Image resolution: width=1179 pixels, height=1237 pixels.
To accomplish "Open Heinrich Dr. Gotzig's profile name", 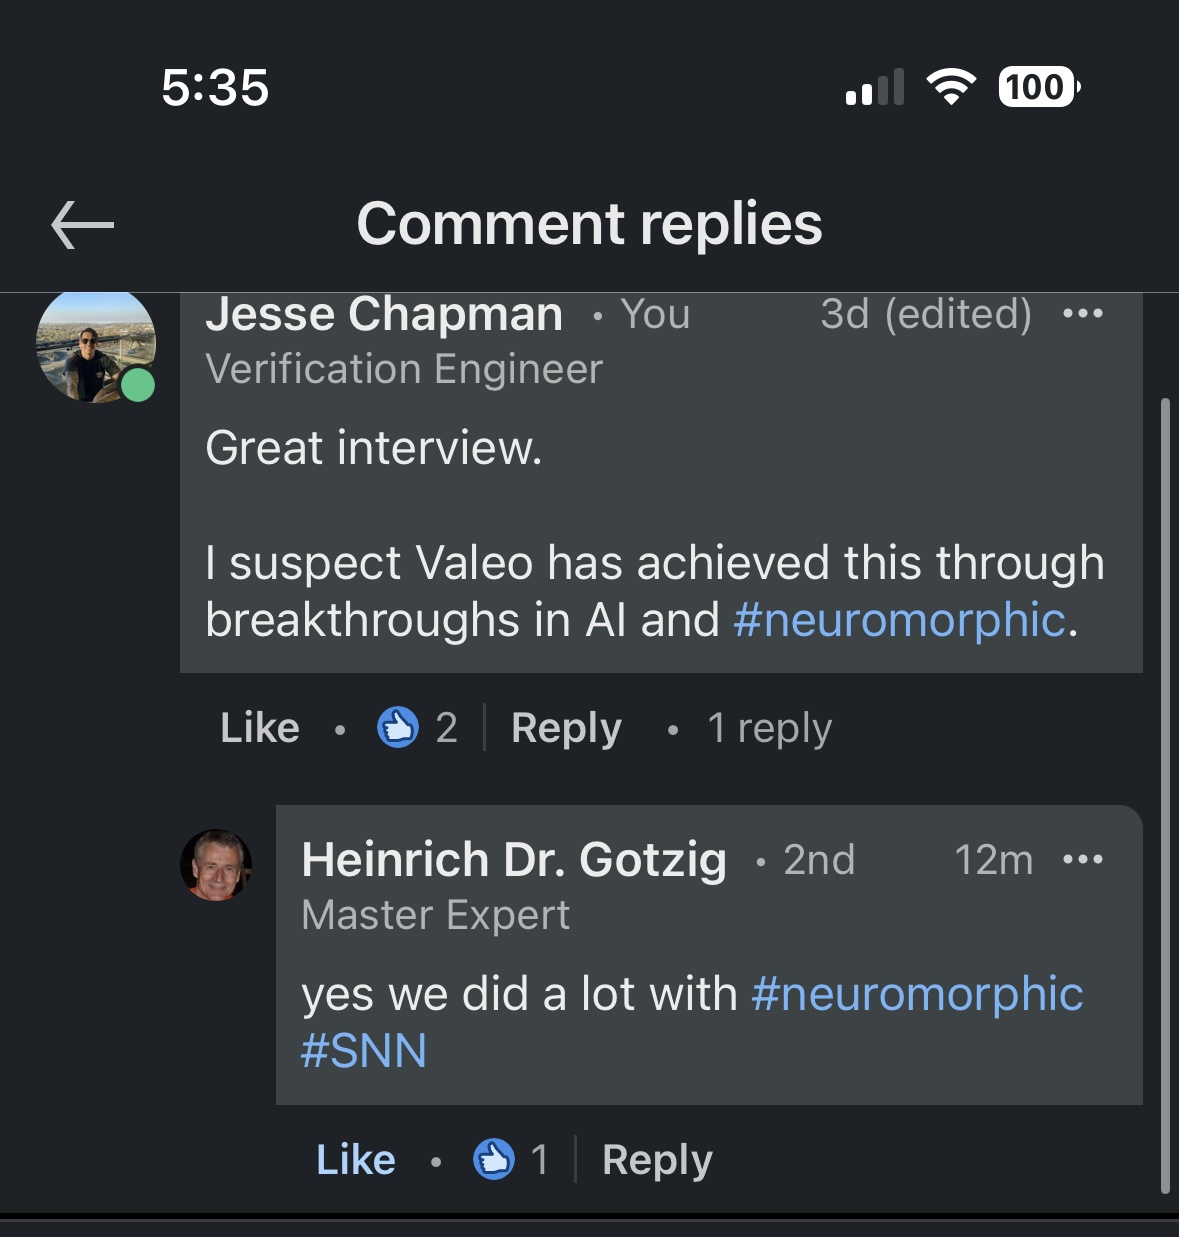I will 514,860.
